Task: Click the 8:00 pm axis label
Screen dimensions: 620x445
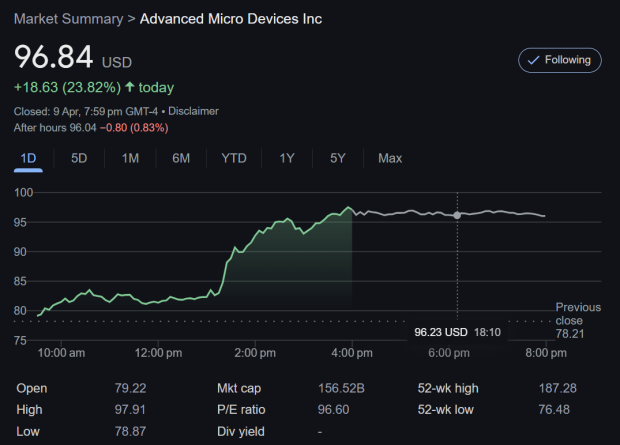Action: pyautogui.click(x=546, y=353)
